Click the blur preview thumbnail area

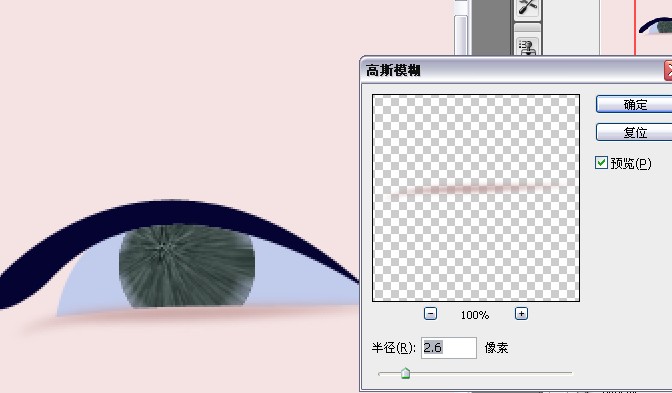click(x=476, y=198)
